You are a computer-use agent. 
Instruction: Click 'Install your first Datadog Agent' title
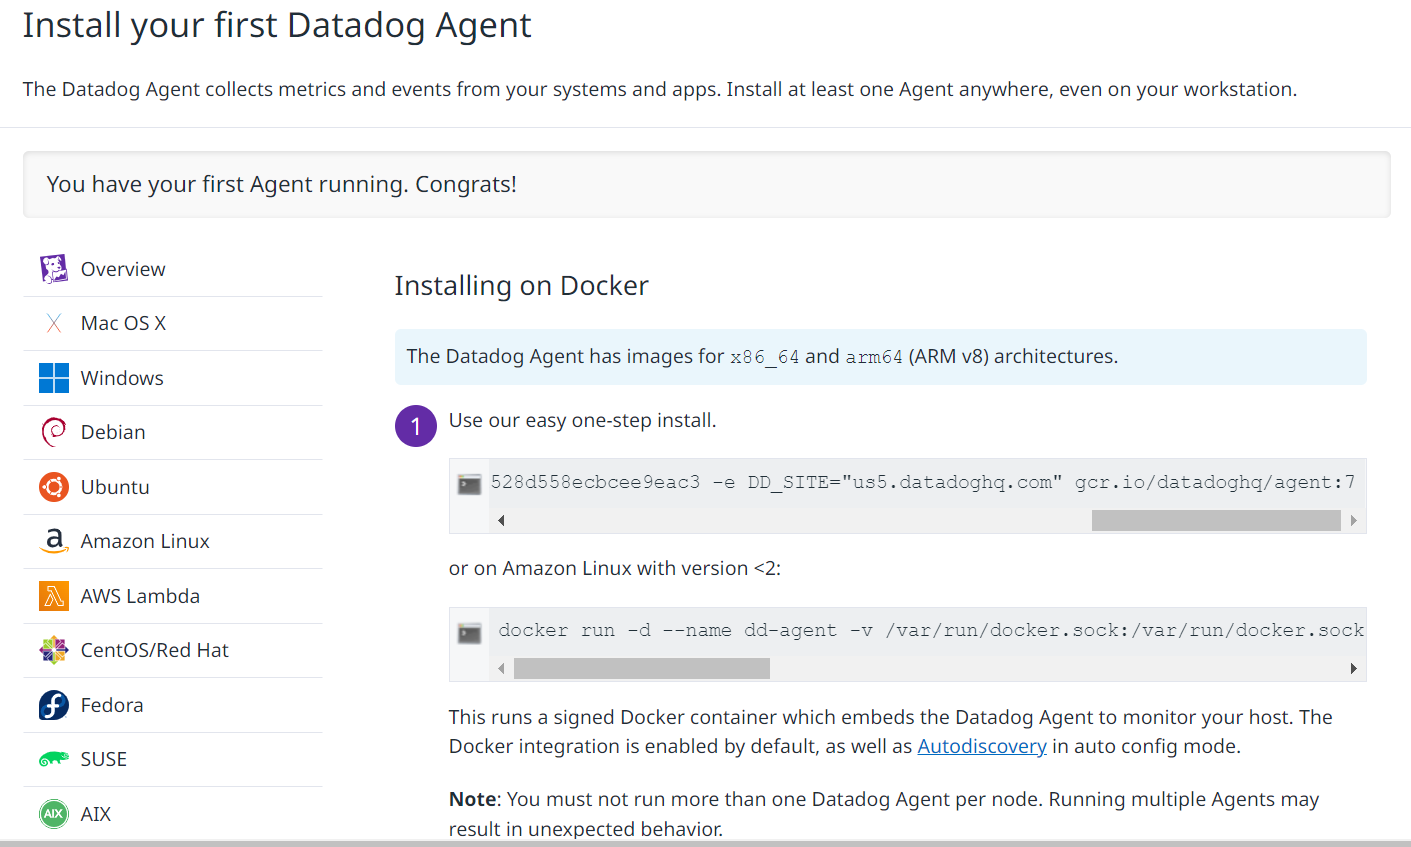[277, 25]
